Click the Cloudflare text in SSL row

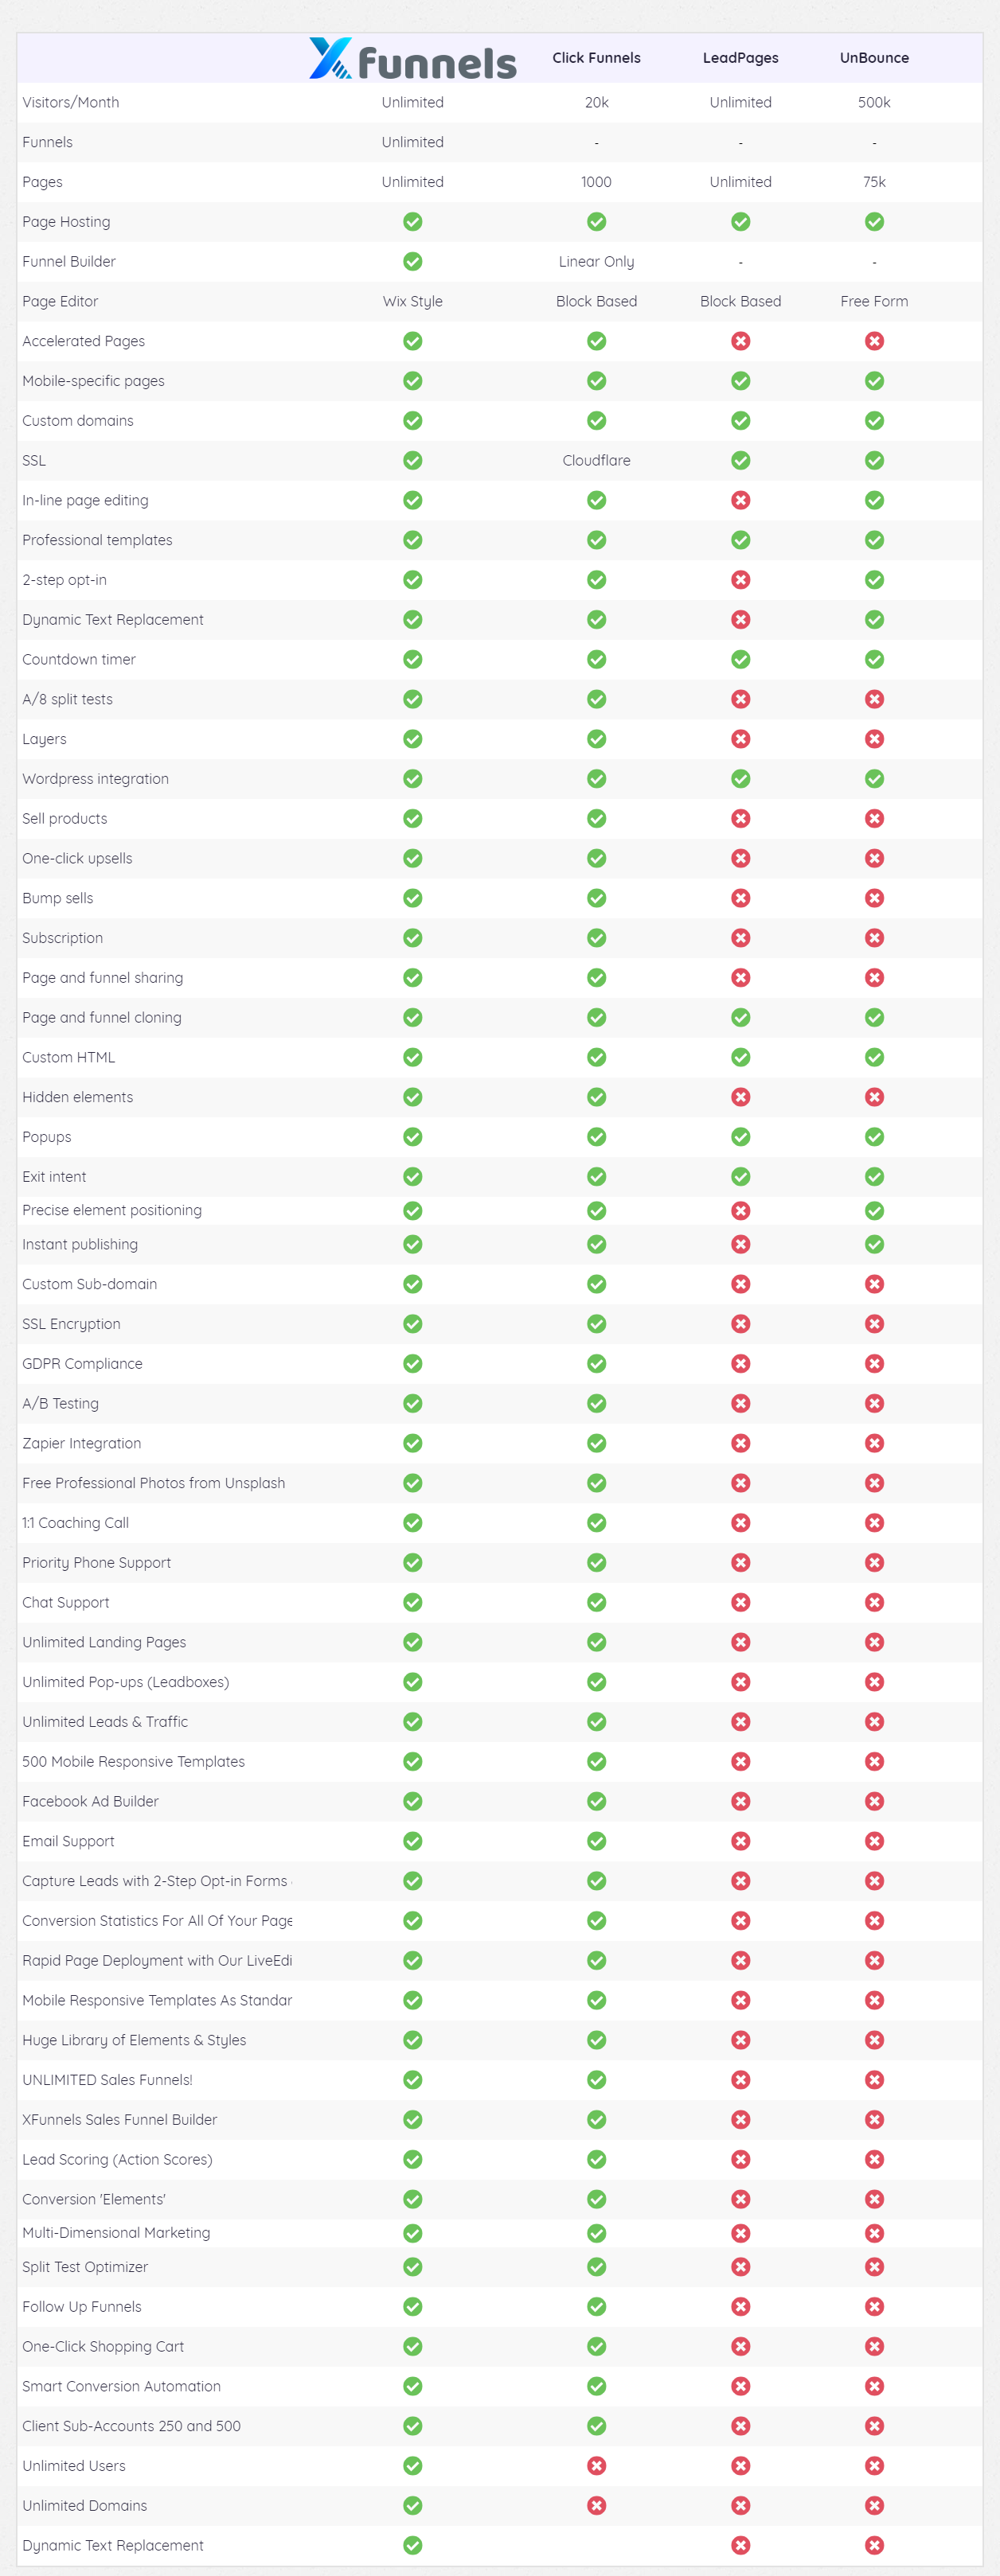click(596, 461)
